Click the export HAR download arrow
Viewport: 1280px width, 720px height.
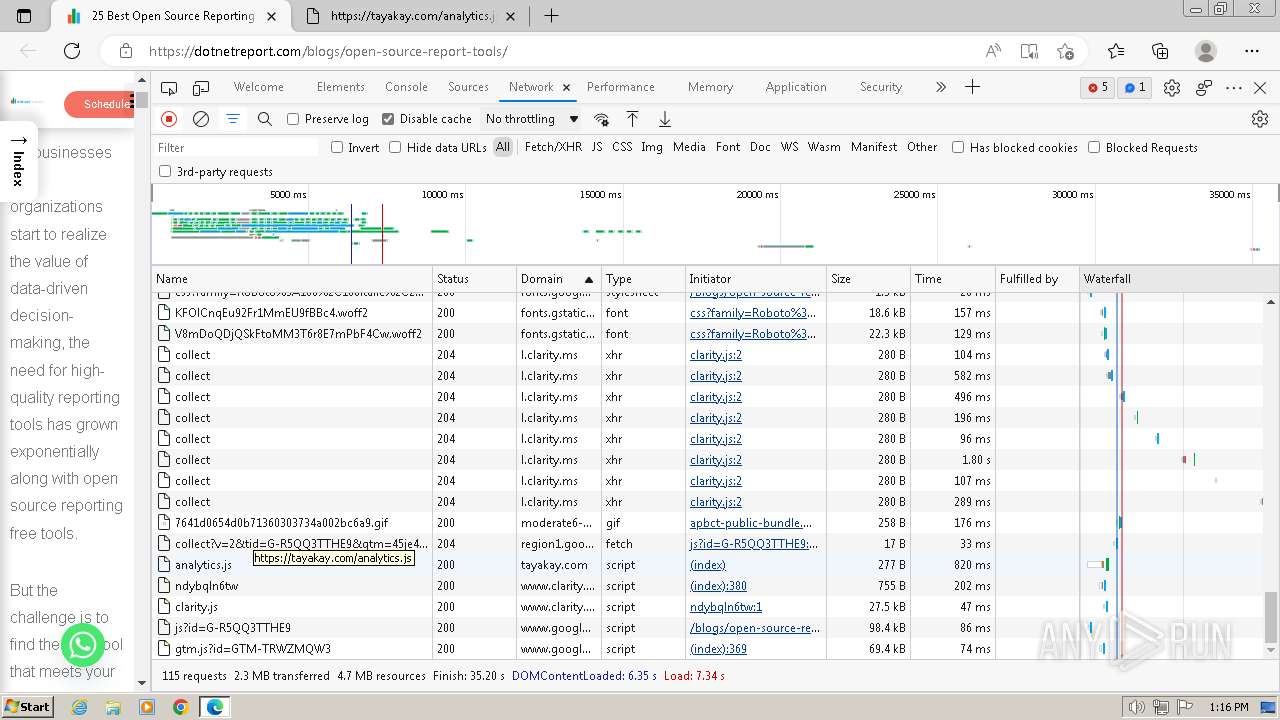(x=665, y=119)
